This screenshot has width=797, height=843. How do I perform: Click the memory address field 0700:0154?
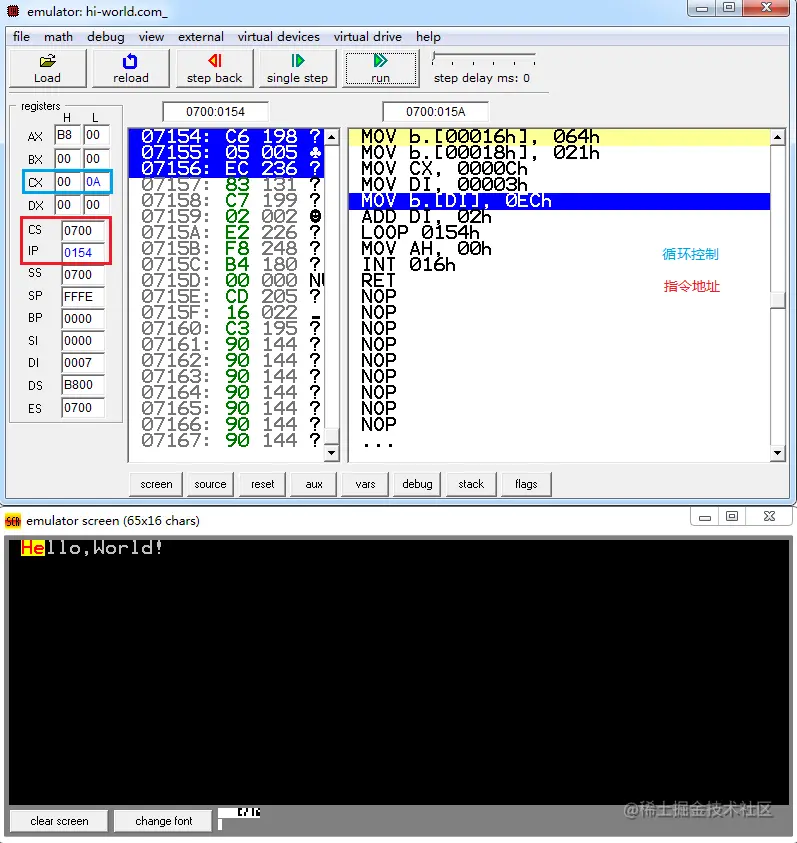[x=215, y=112]
